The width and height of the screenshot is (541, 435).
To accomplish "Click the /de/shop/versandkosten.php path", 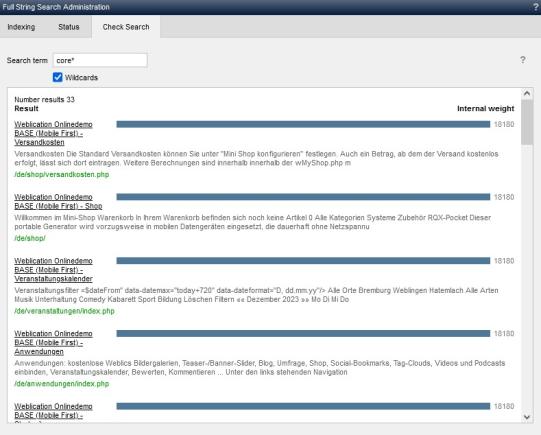I will point(62,175).
